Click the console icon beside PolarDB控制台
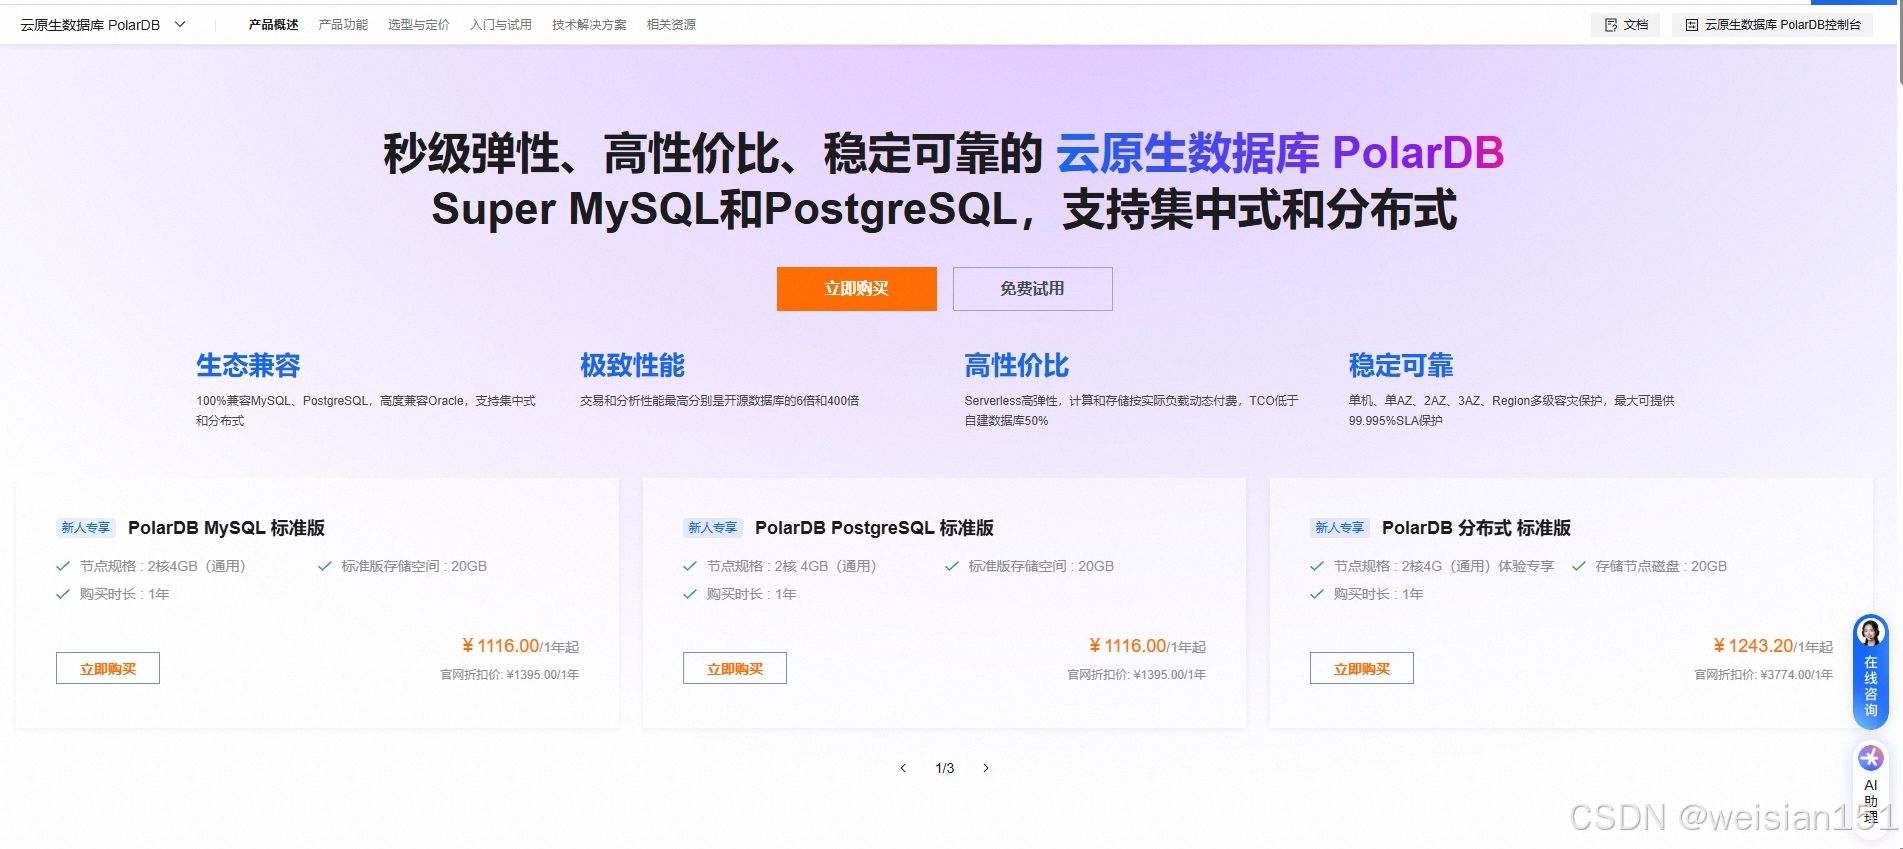This screenshot has width=1903, height=849. [x=1692, y=25]
